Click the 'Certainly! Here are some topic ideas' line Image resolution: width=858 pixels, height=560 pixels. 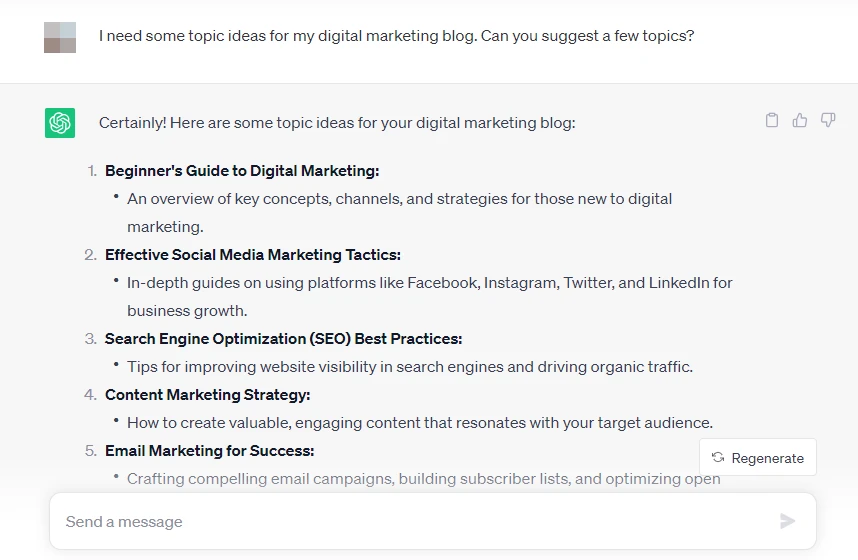click(337, 123)
